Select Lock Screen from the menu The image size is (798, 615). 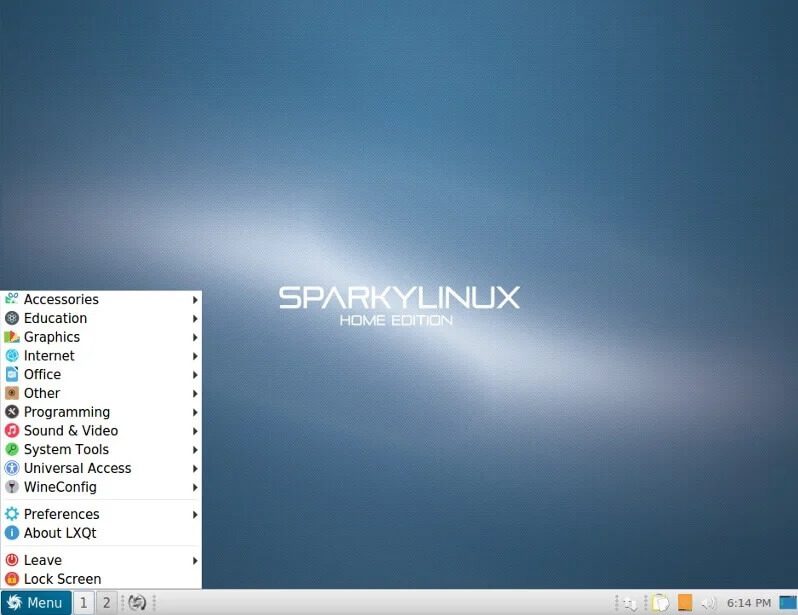[x=101, y=579]
